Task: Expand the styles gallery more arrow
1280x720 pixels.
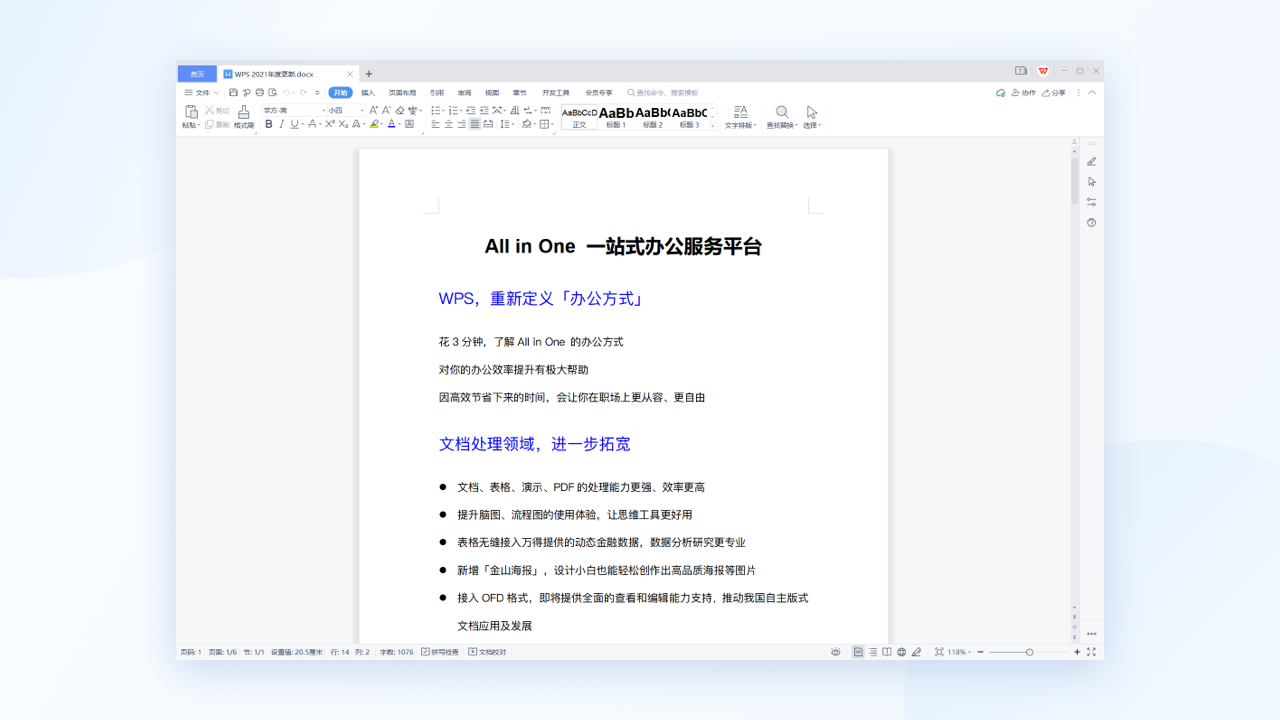Action: [x=713, y=125]
